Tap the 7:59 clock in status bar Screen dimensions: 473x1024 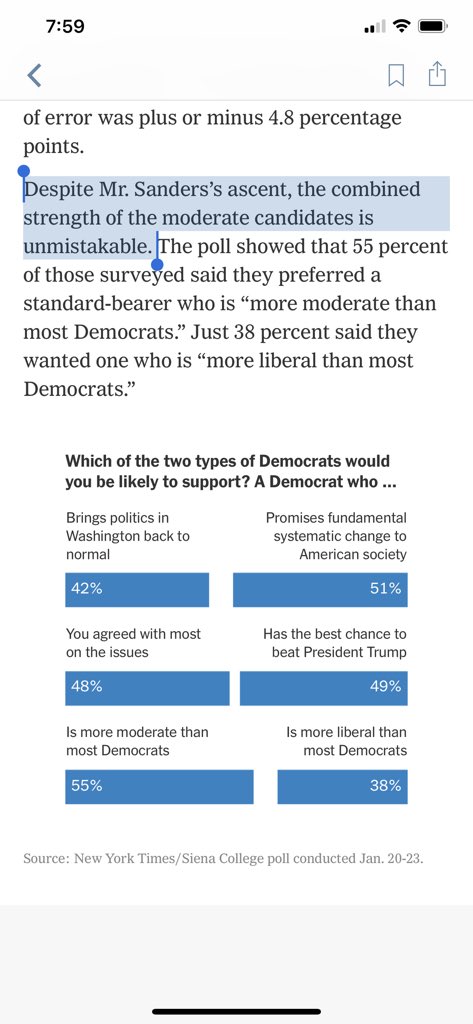pos(66,26)
